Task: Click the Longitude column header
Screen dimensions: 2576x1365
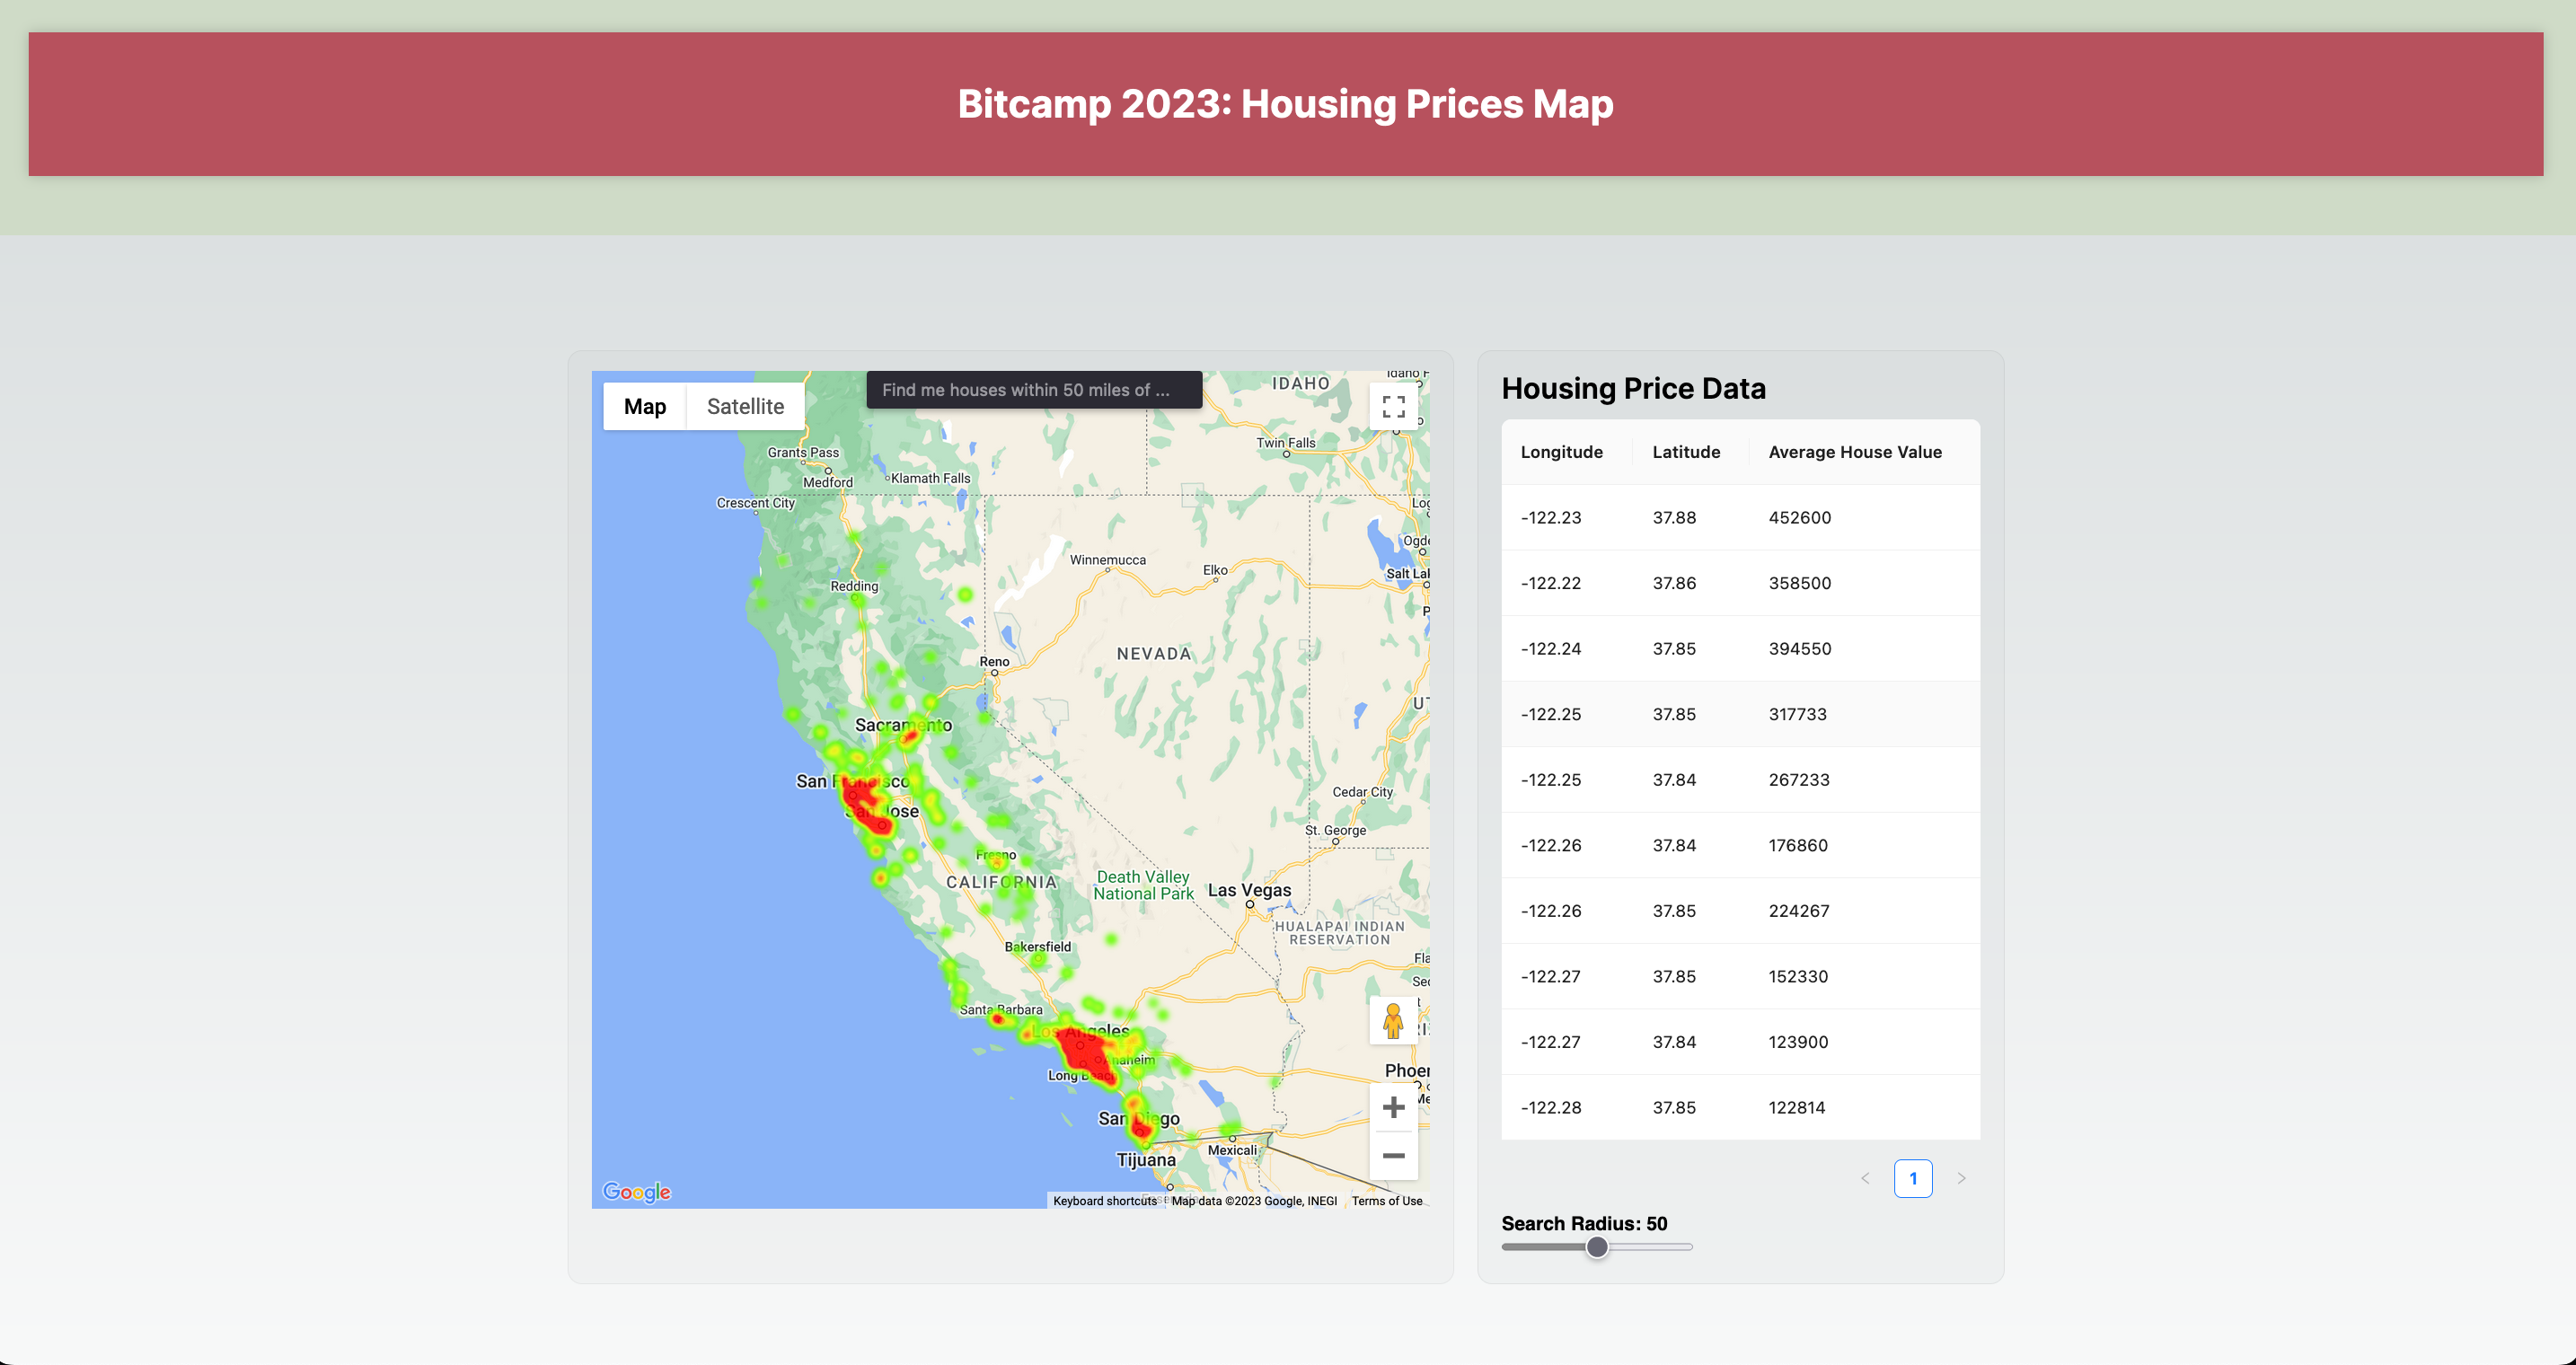Action: pos(1561,452)
